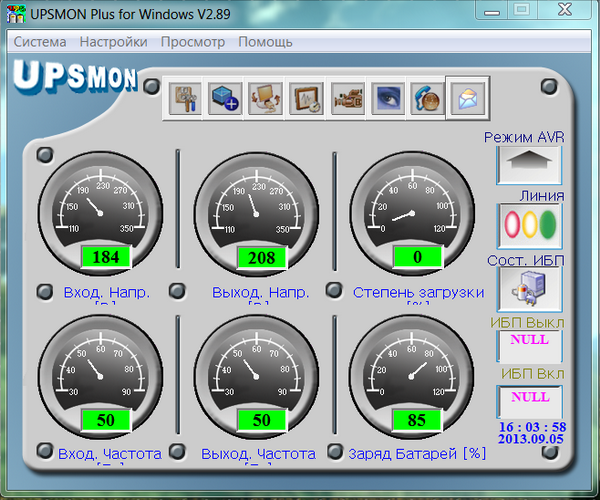Click the UPSMON title bar app icon
The height and width of the screenshot is (500, 600).
[16, 13]
